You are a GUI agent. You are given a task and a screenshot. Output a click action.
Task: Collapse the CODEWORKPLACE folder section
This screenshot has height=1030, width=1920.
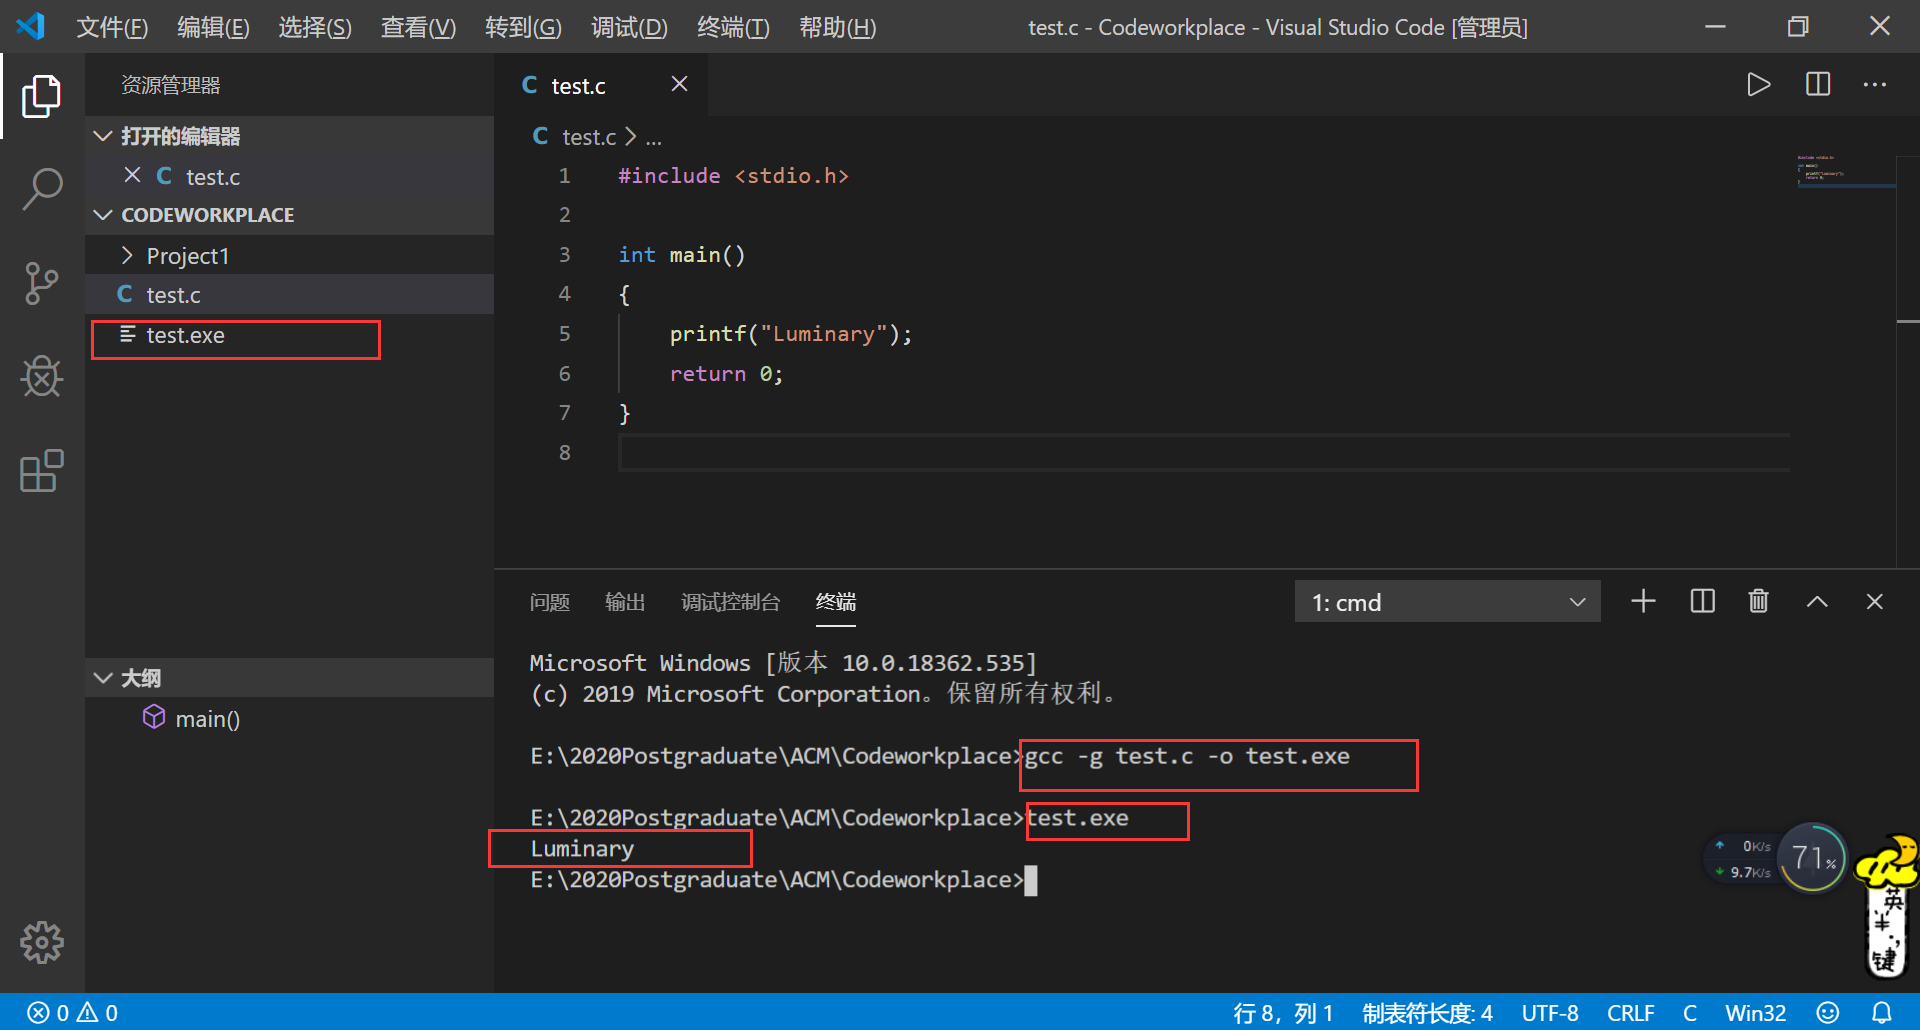click(x=102, y=215)
